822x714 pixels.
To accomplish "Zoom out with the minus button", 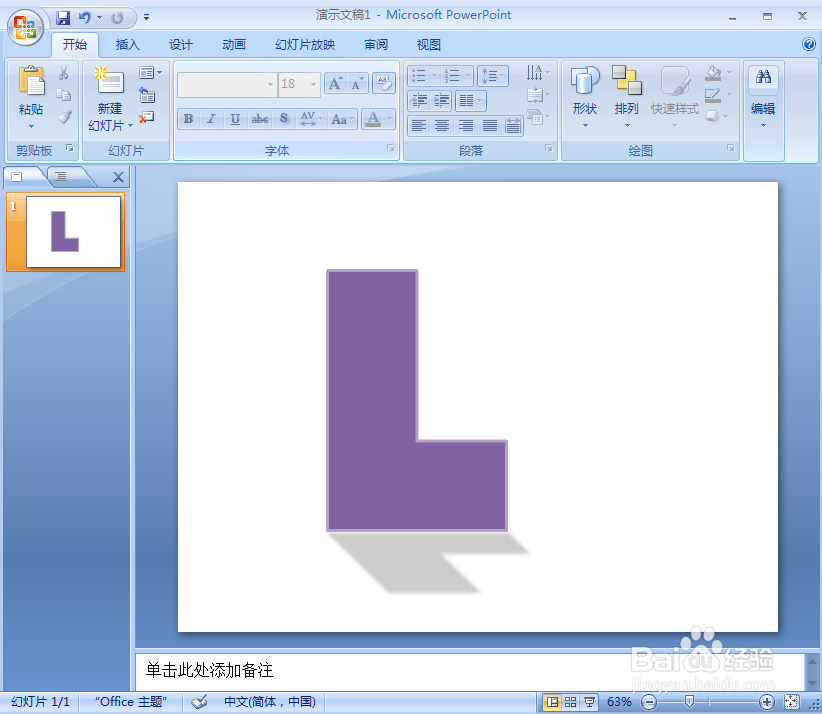I will (x=649, y=701).
